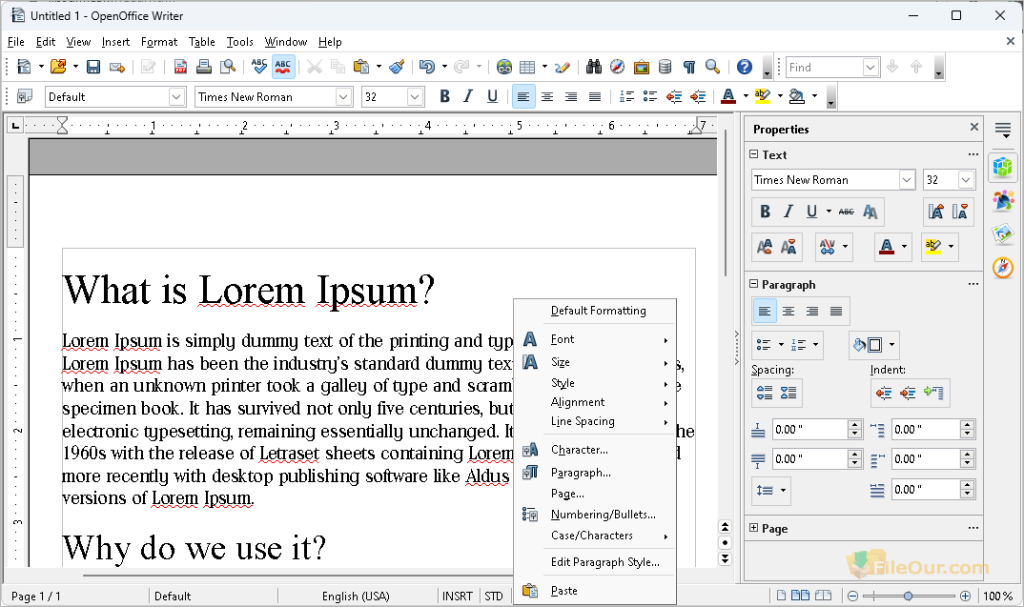Open the spelling and grammar checker
The image size is (1024, 607).
click(259, 67)
